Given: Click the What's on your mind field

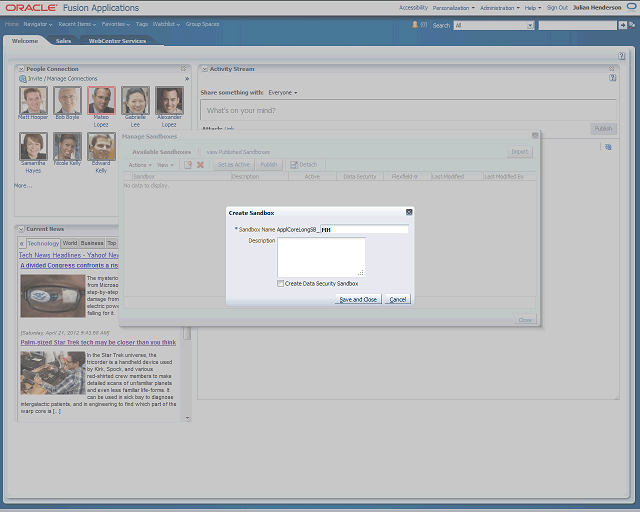Looking at the screenshot, I should [408, 110].
